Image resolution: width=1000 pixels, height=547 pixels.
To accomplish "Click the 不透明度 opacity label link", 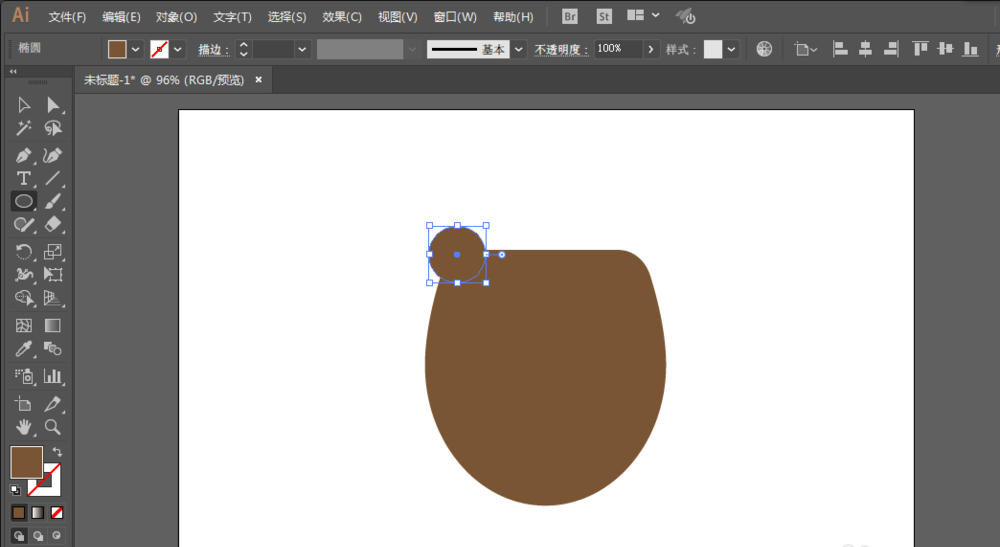I will coord(561,50).
